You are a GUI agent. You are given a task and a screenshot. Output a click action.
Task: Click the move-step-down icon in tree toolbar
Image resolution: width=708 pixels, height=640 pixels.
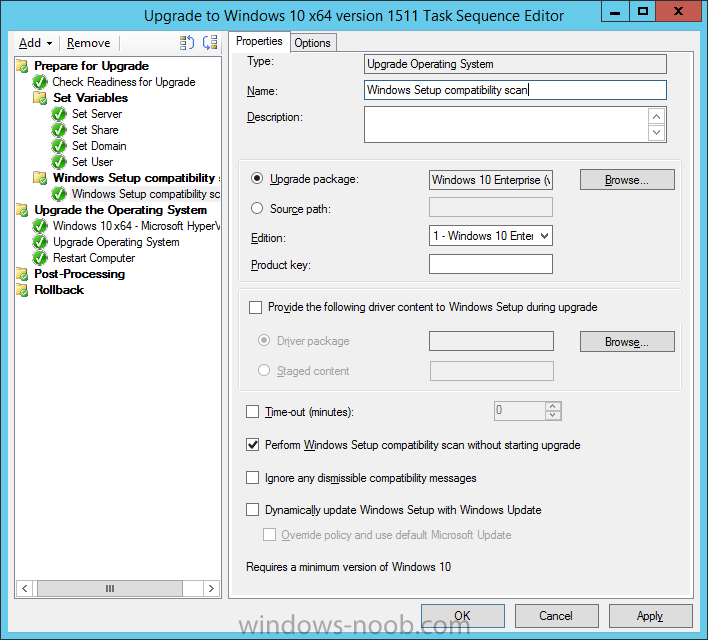pyautogui.click(x=210, y=42)
